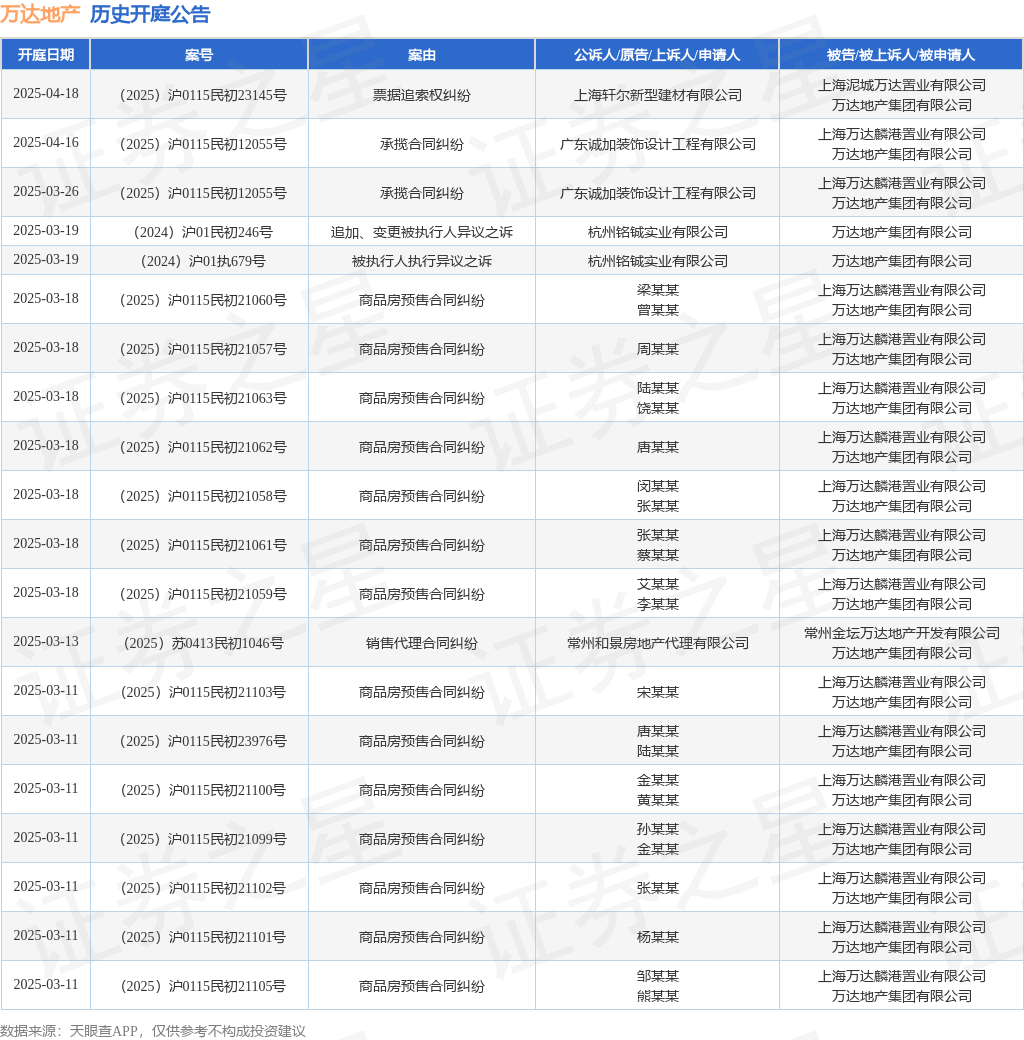Select case number 沪0115民初21101号
This screenshot has width=1024, height=1040.
click(x=203, y=938)
